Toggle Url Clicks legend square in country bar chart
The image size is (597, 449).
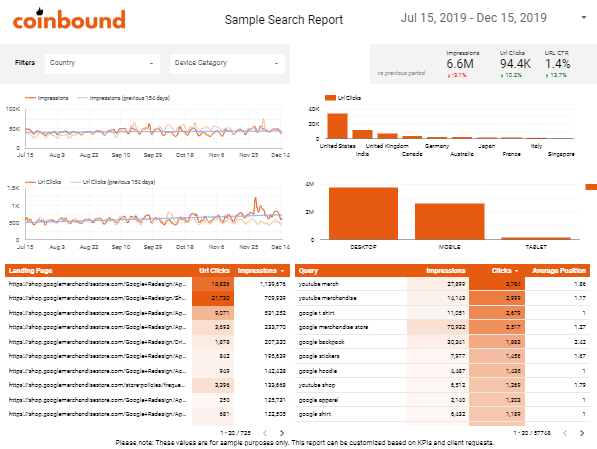pos(330,98)
